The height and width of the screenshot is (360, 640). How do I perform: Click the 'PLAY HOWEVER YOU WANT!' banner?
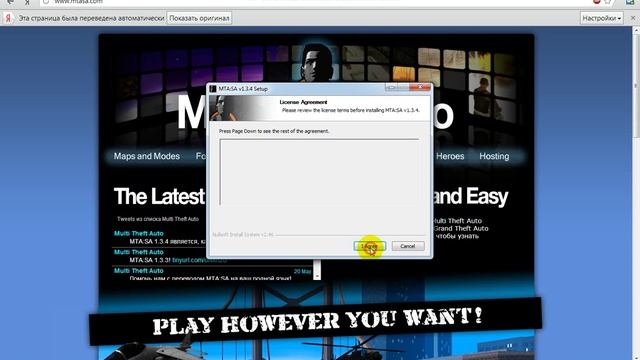[317, 321]
